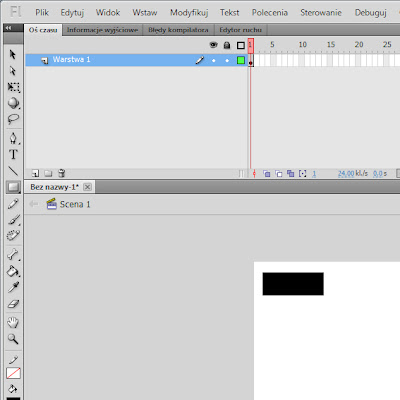
Task: Switch to Informacje wyjściowe tab
Action: coord(102,30)
